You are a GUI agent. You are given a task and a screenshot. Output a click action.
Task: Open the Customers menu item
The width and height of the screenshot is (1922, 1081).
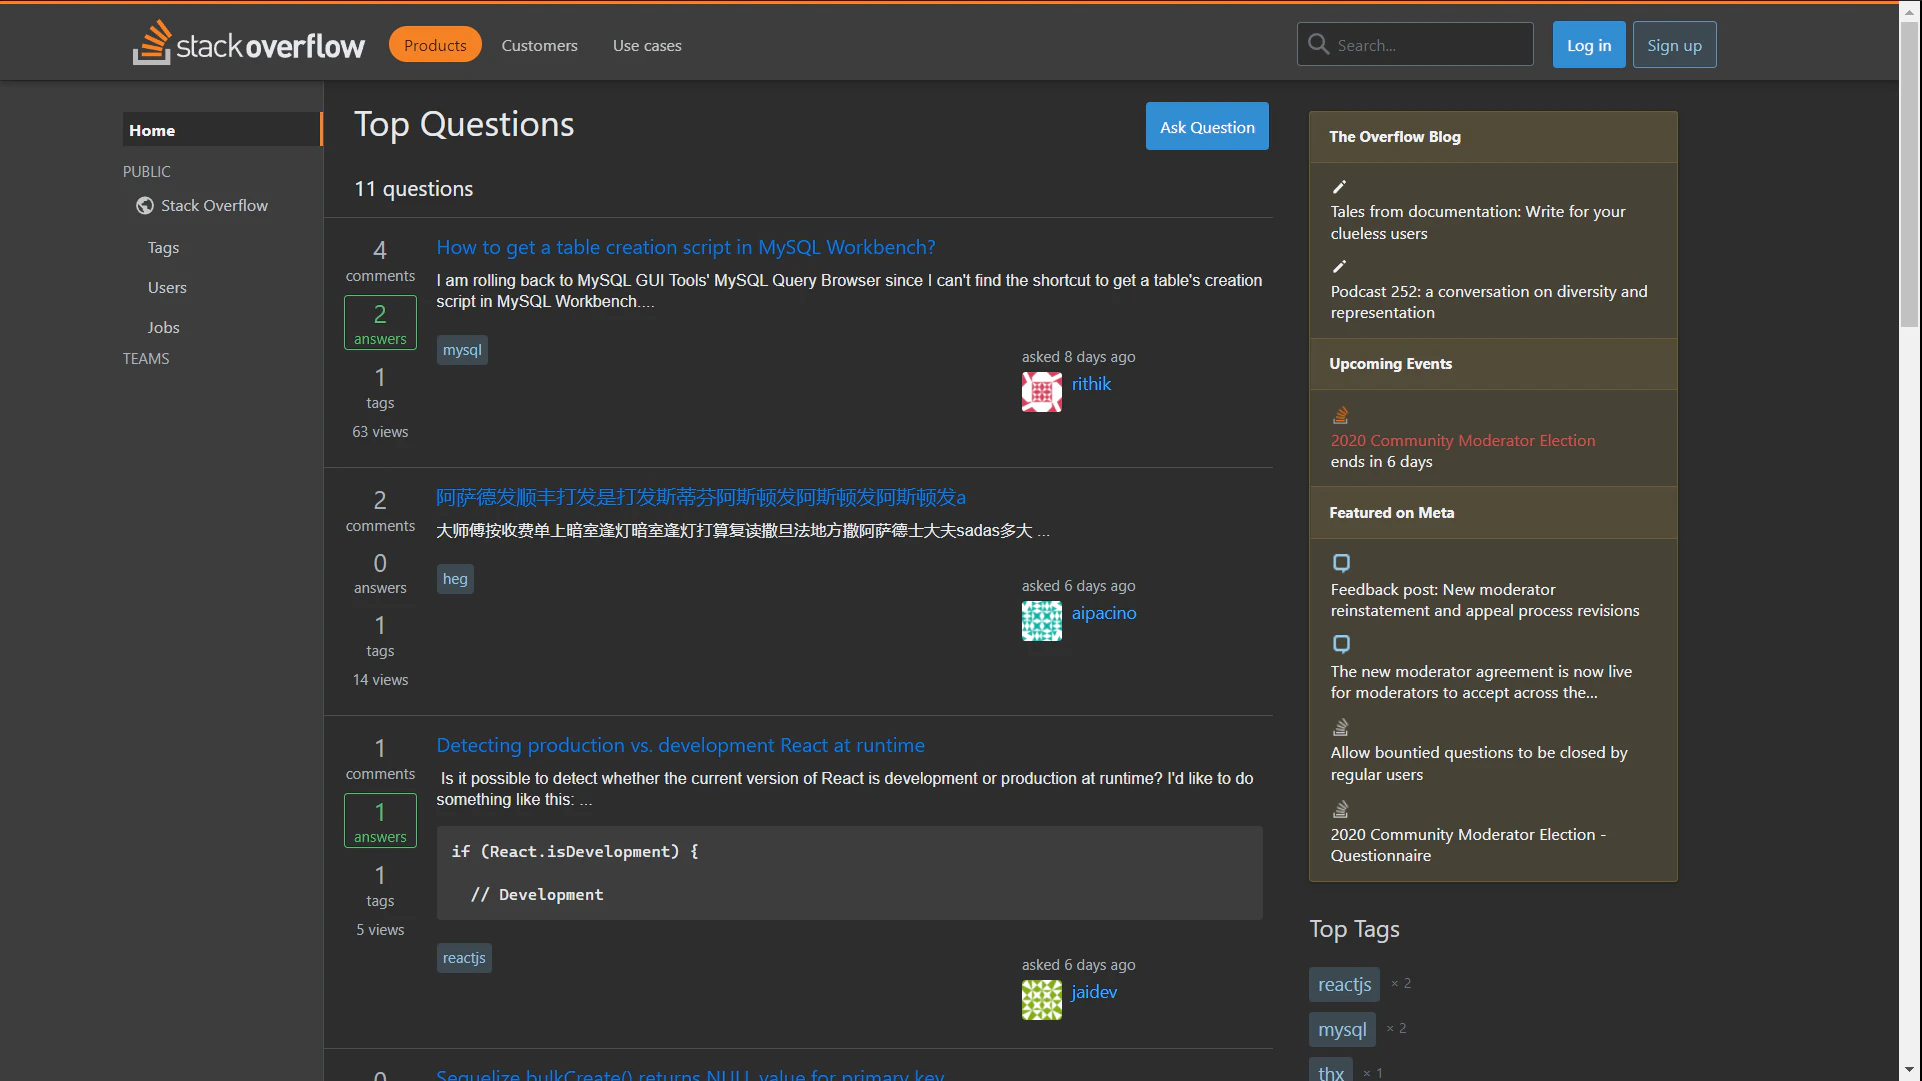539,45
